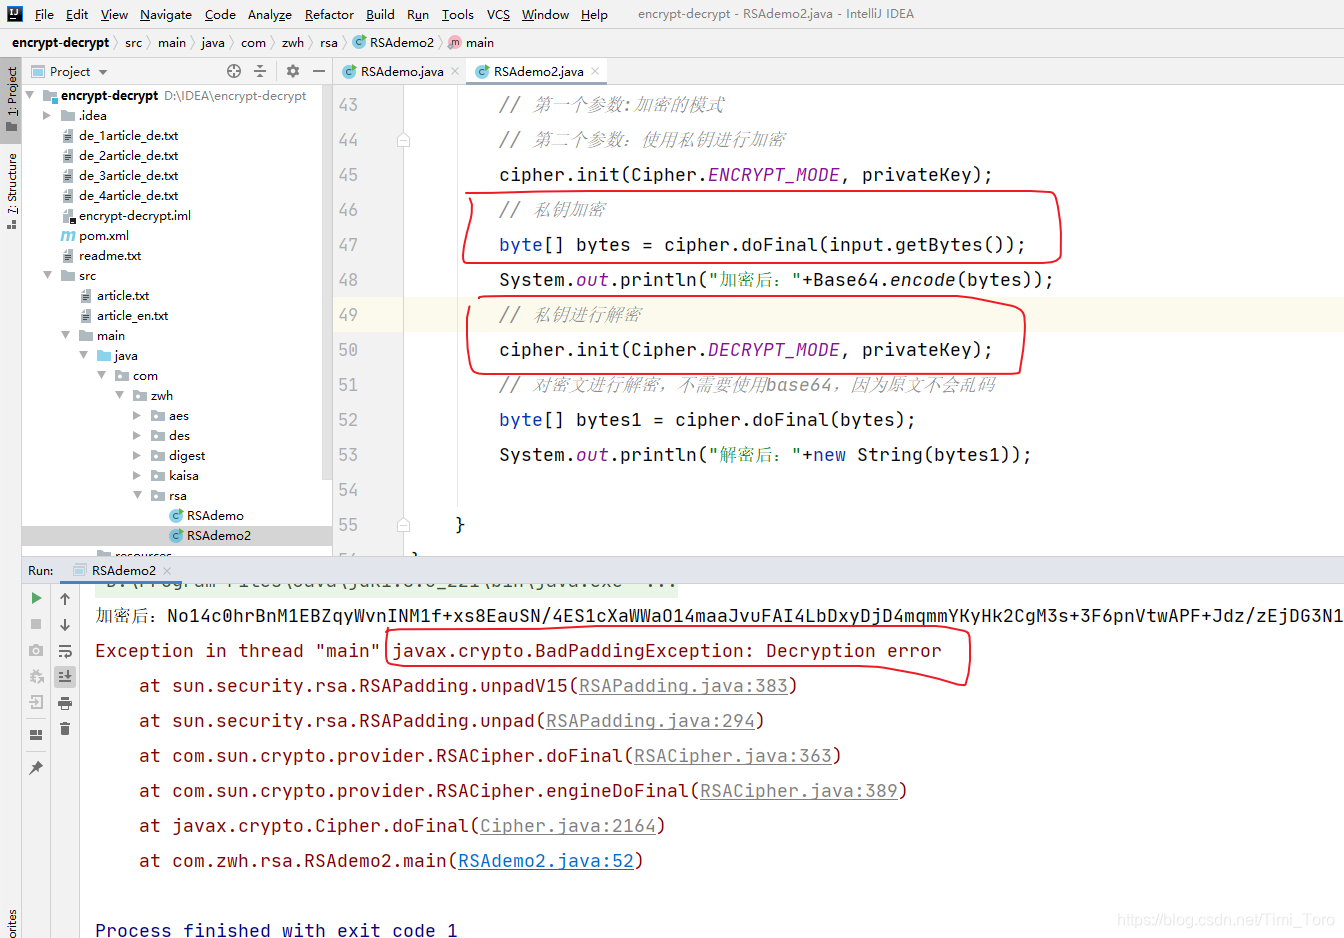Click the fold marker at line 44

point(403,140)
